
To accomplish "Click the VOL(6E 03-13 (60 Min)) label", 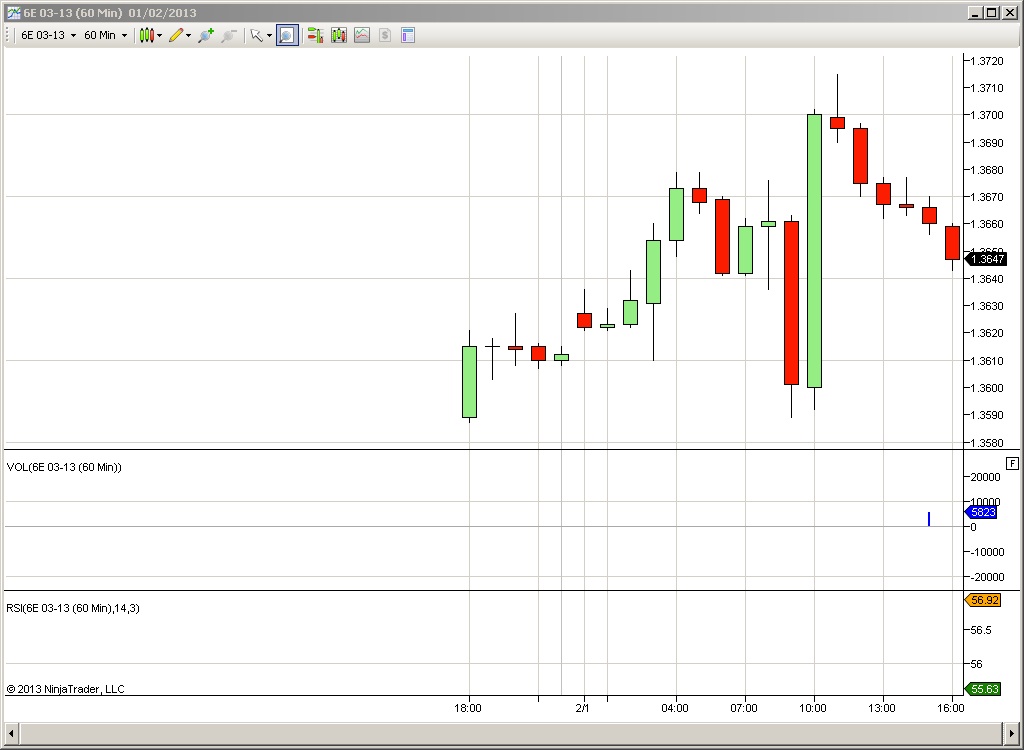I will pyautogui.click(x=64, y=467).
